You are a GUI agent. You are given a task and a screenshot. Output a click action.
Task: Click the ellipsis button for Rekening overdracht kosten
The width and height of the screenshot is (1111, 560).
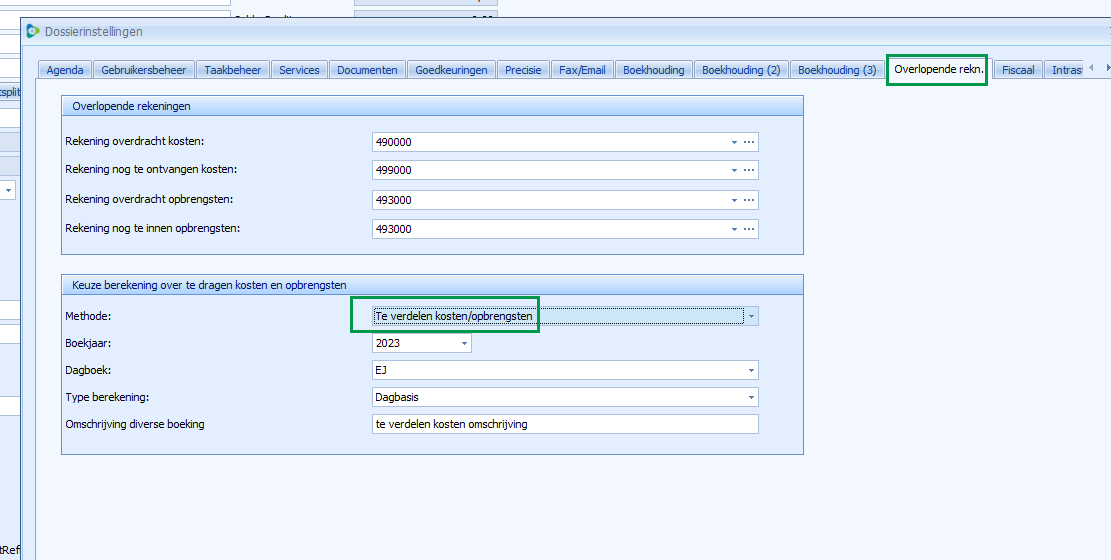click(x=748, y=142)
